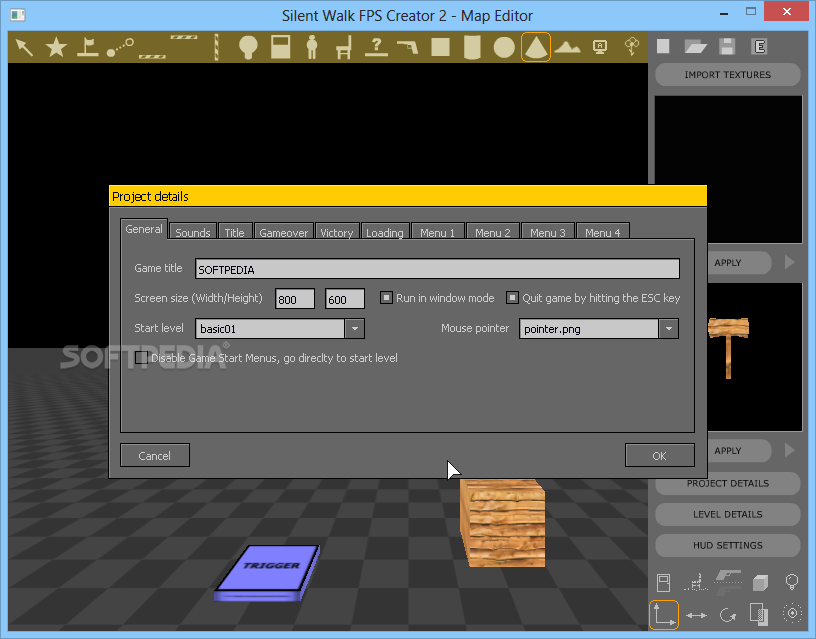Switch to the Gameover tab
The image size is (816, 639).
tap(284, 232)
